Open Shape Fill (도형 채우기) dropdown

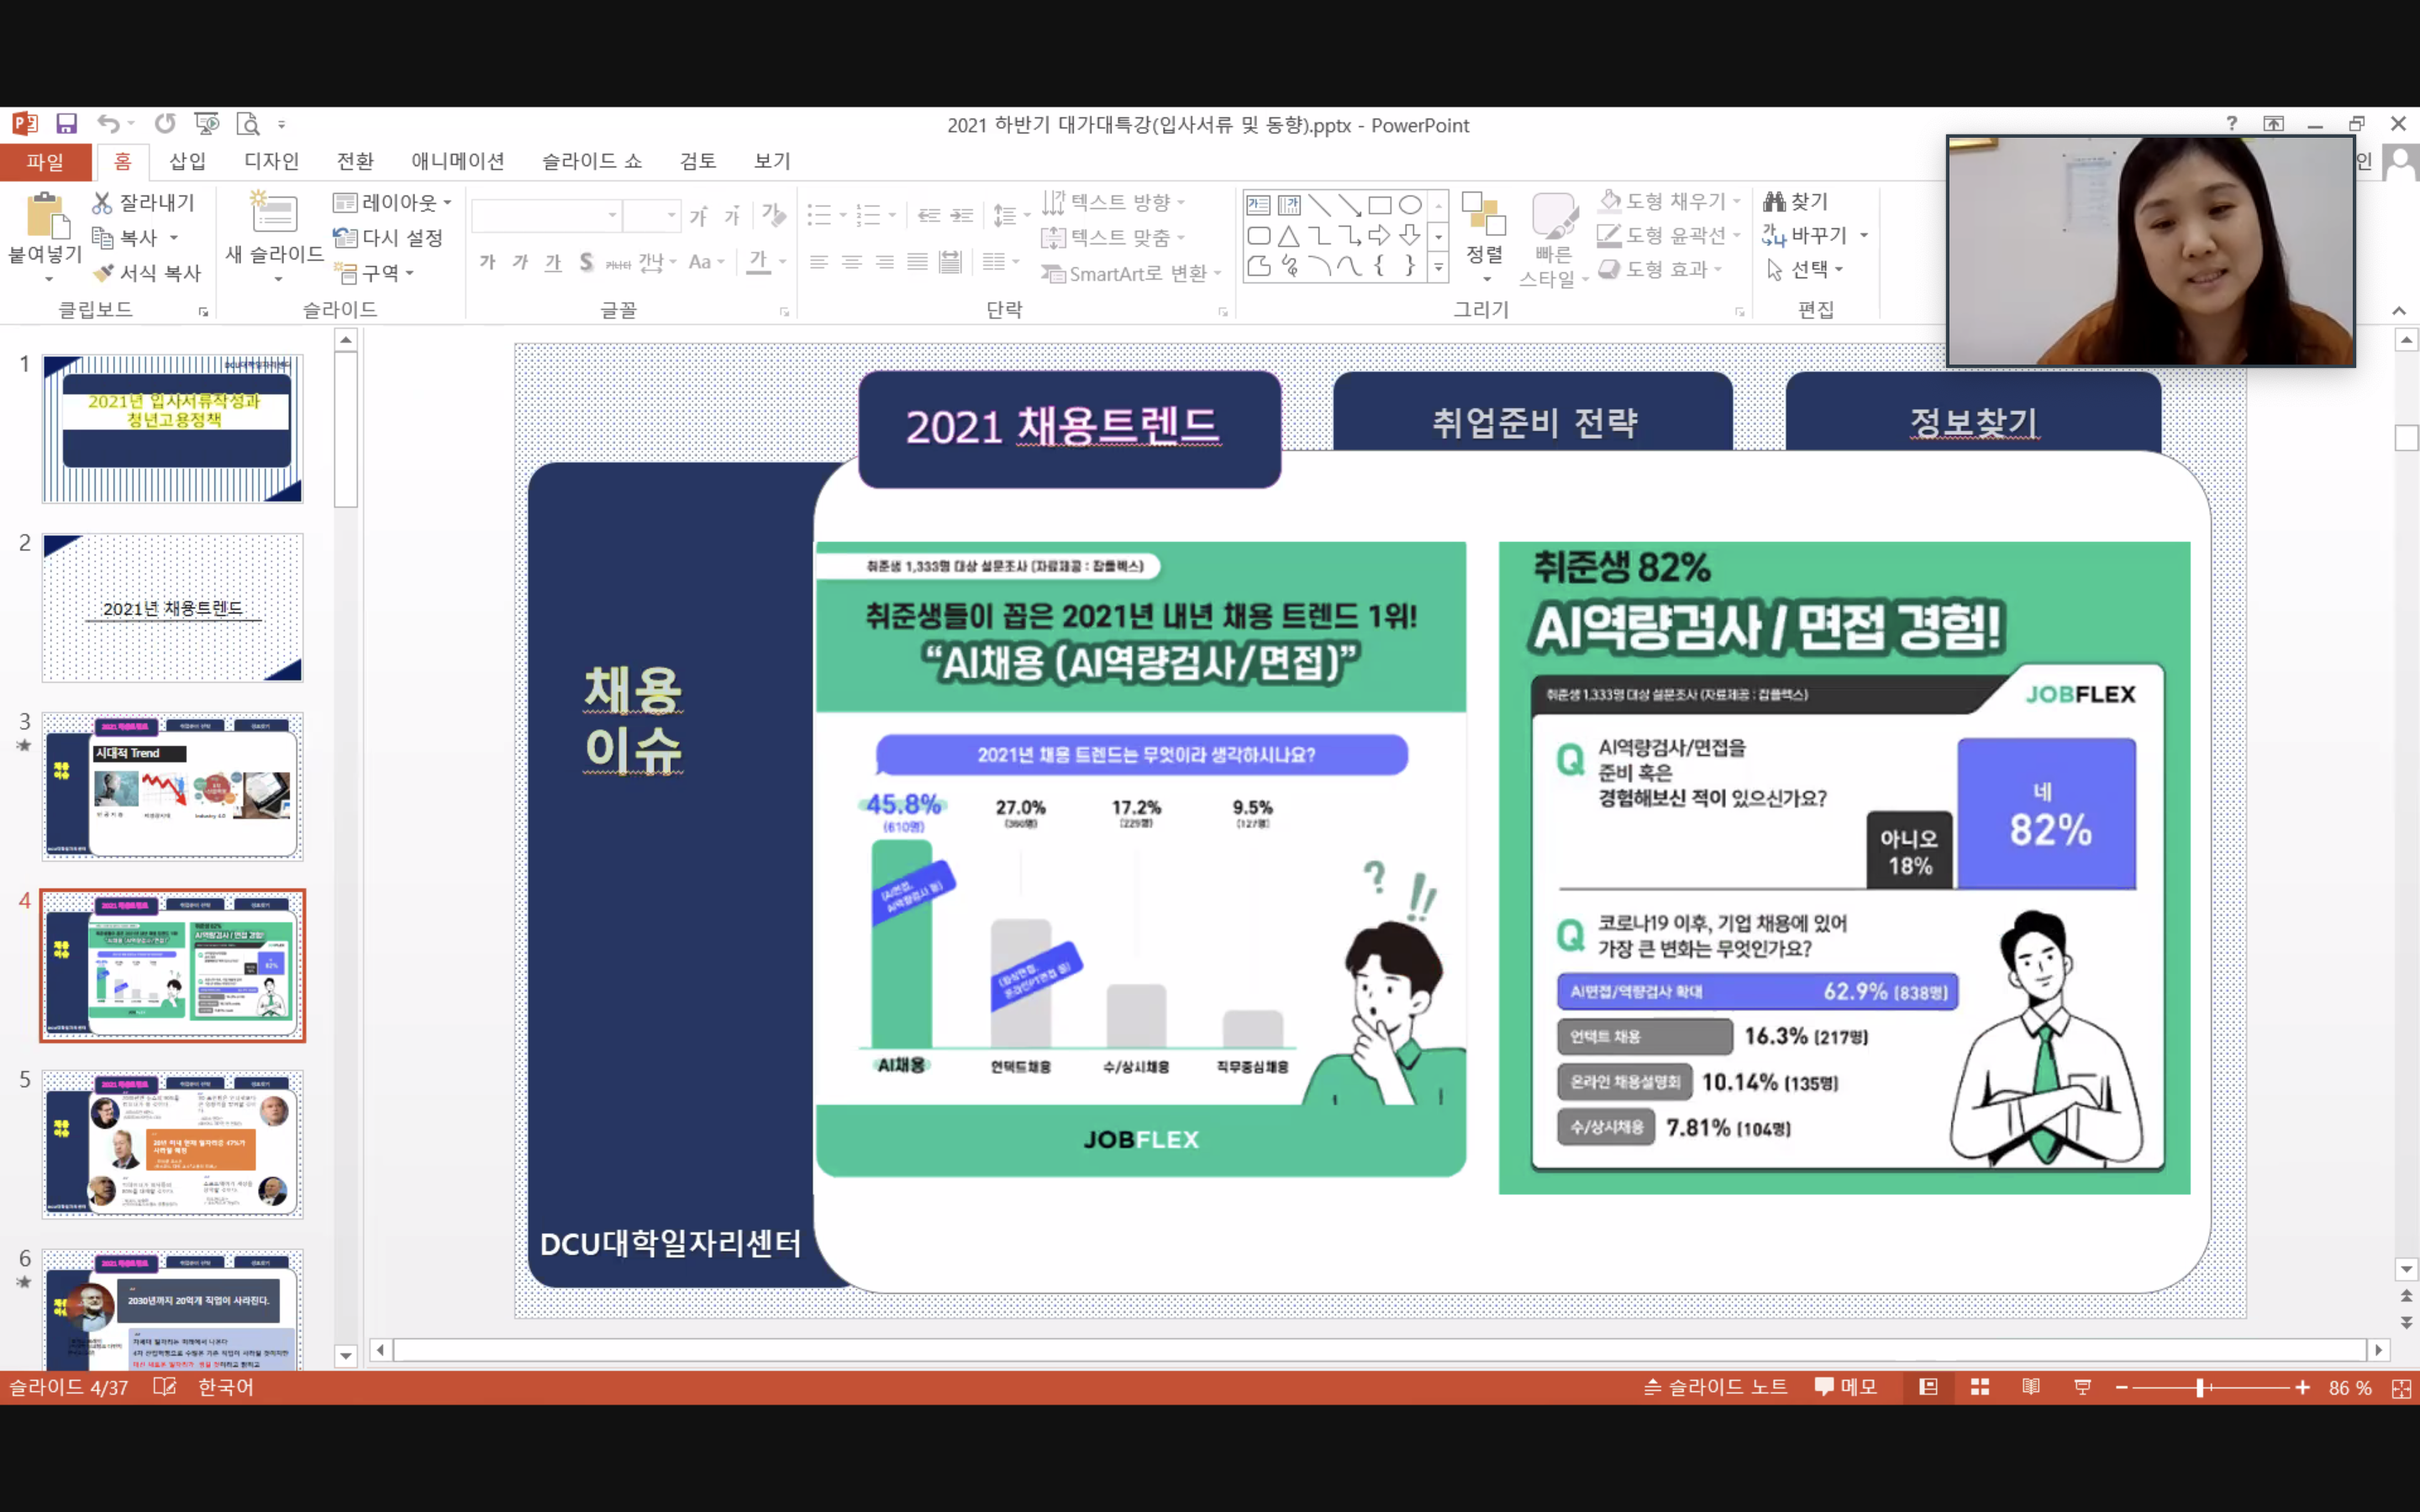(x=1670, y=201)
